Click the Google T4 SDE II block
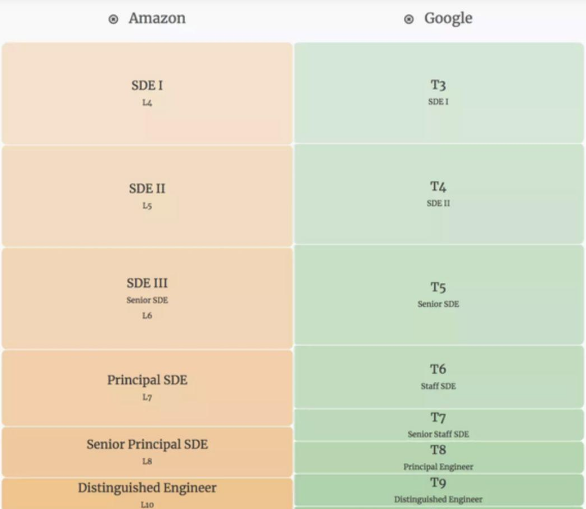This screenshot has width=586, height=509. point(439,194)
